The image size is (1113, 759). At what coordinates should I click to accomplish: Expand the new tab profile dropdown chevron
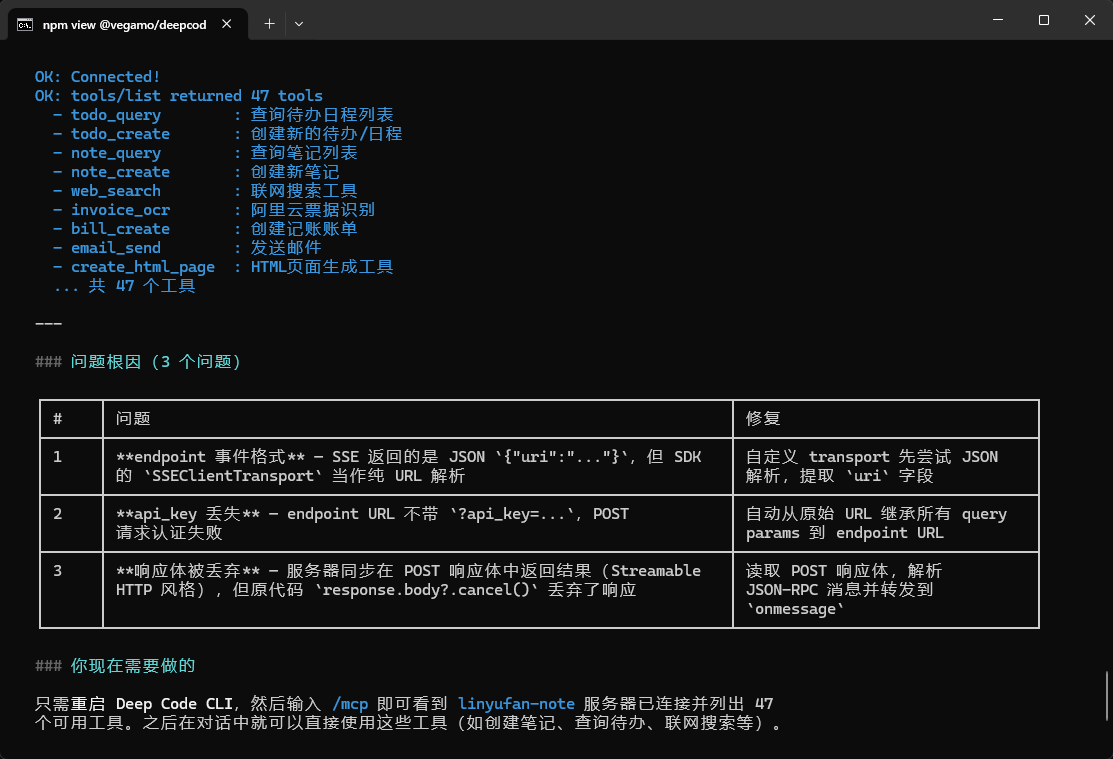(299, 23)
